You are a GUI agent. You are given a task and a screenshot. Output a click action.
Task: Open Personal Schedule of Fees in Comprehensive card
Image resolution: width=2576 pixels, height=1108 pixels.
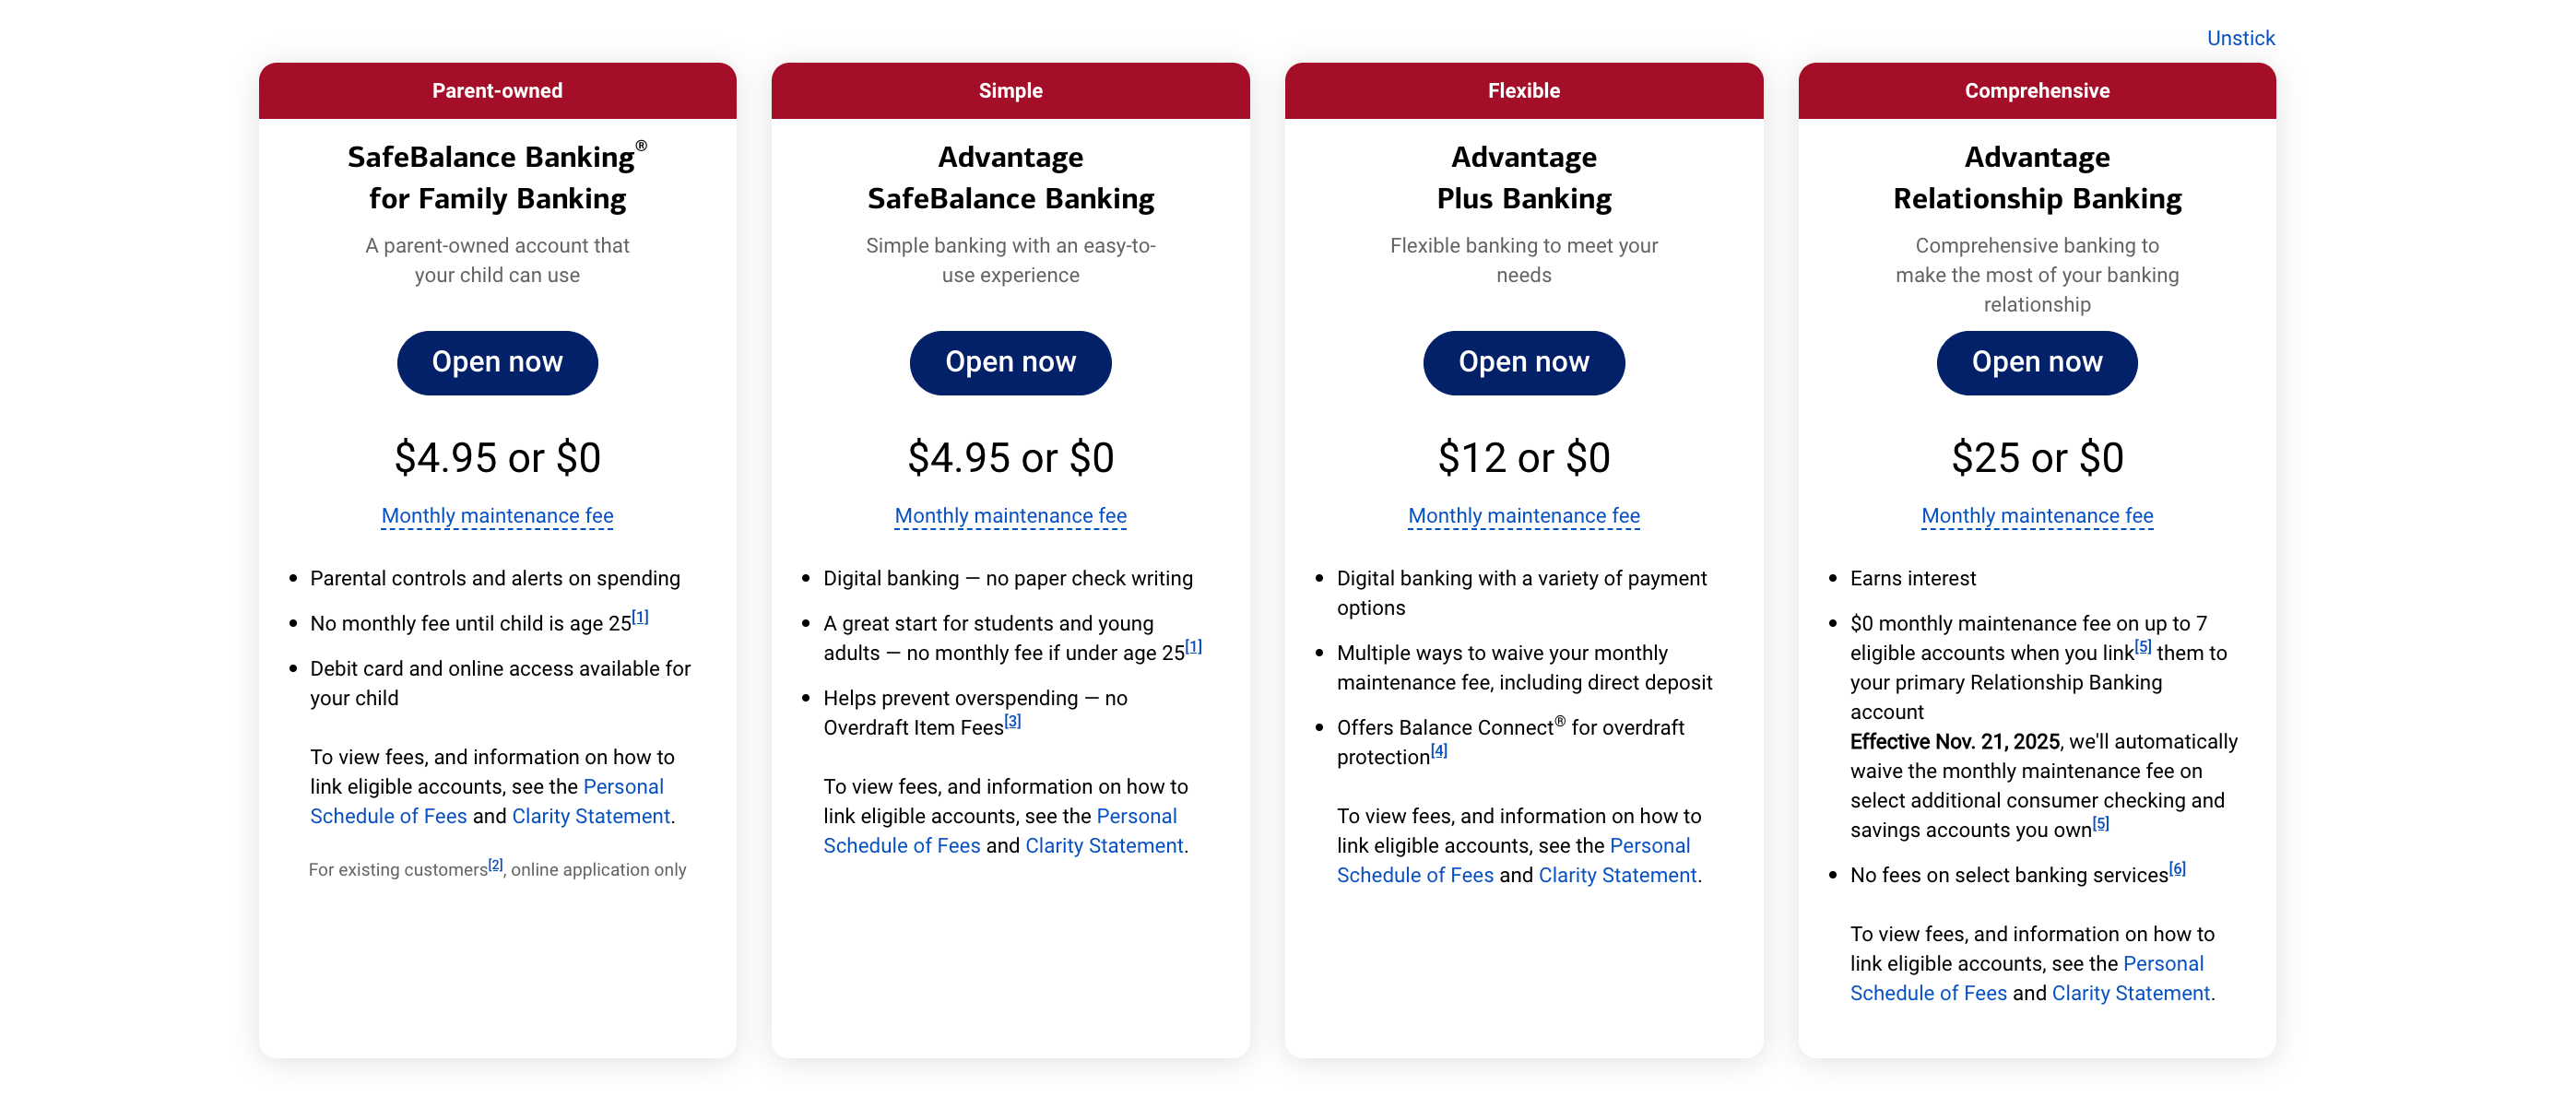pyautogui.click(x=2027, y=978)
